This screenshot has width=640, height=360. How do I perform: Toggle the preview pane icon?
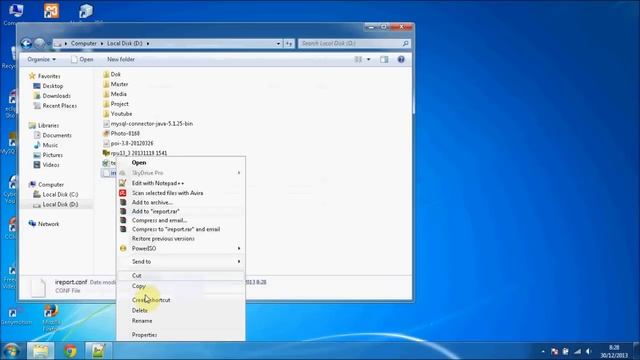click(x=384, y=60)
